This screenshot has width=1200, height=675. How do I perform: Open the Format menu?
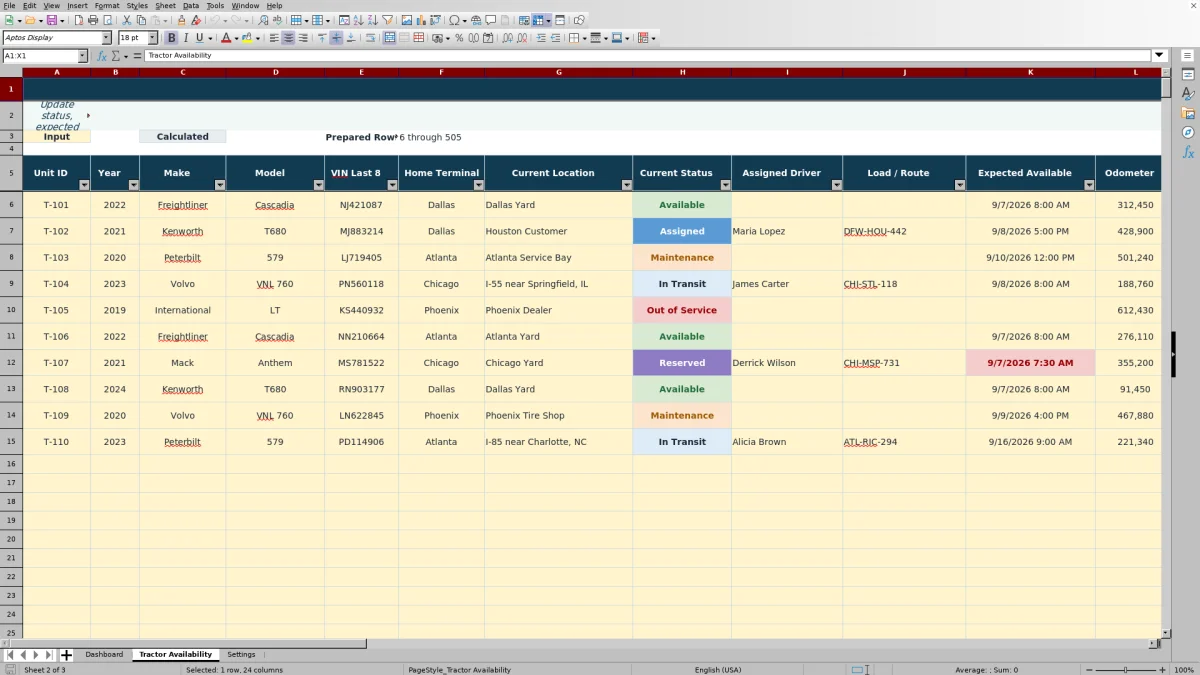[x=107, y=6]
